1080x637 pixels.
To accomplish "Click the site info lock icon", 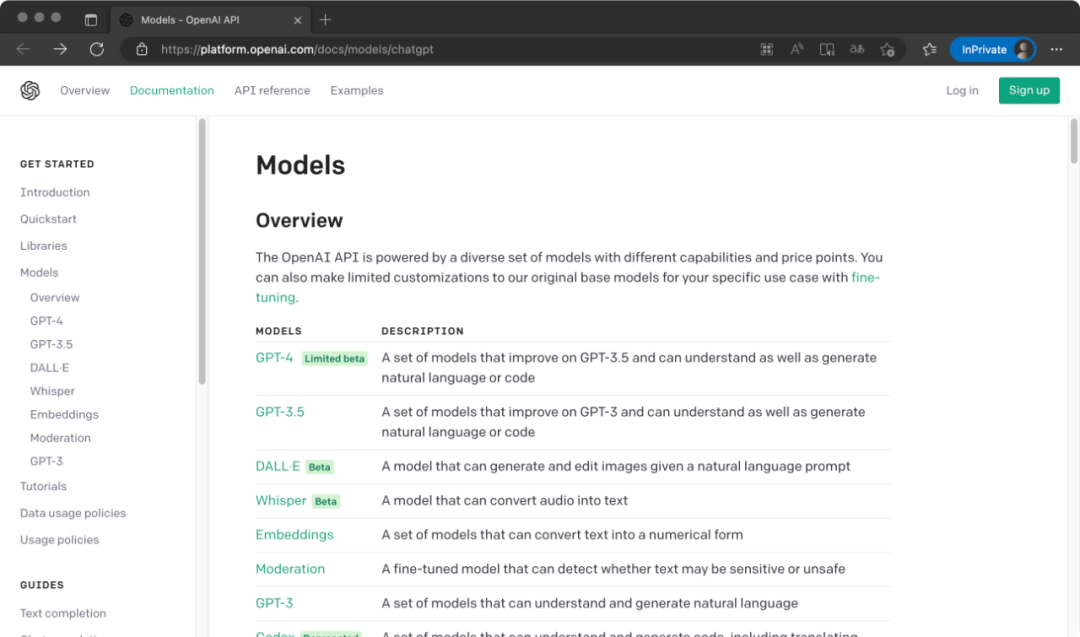I will (x=142, y=49).
